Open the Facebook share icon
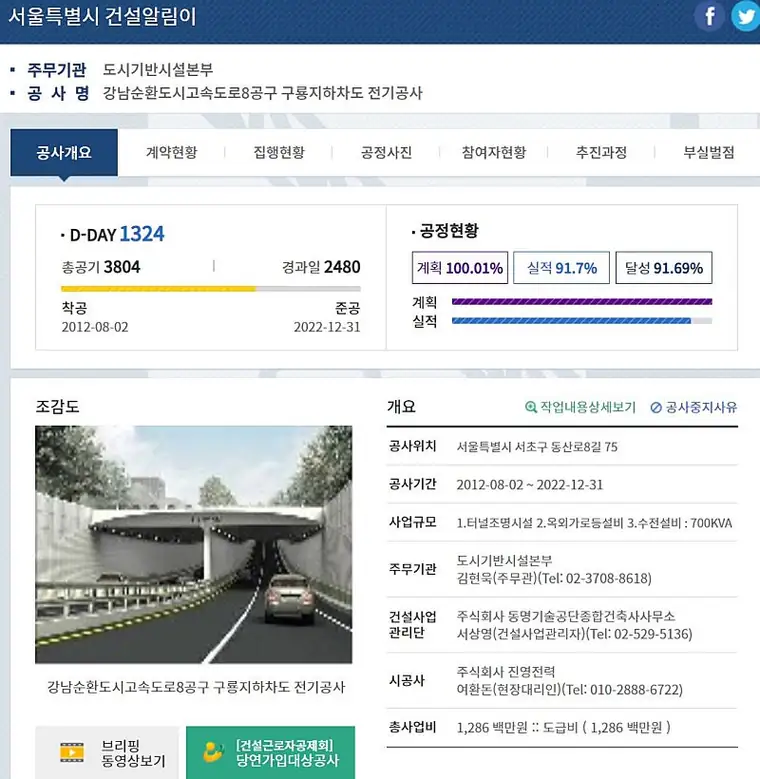 click(x=709, y=16)
